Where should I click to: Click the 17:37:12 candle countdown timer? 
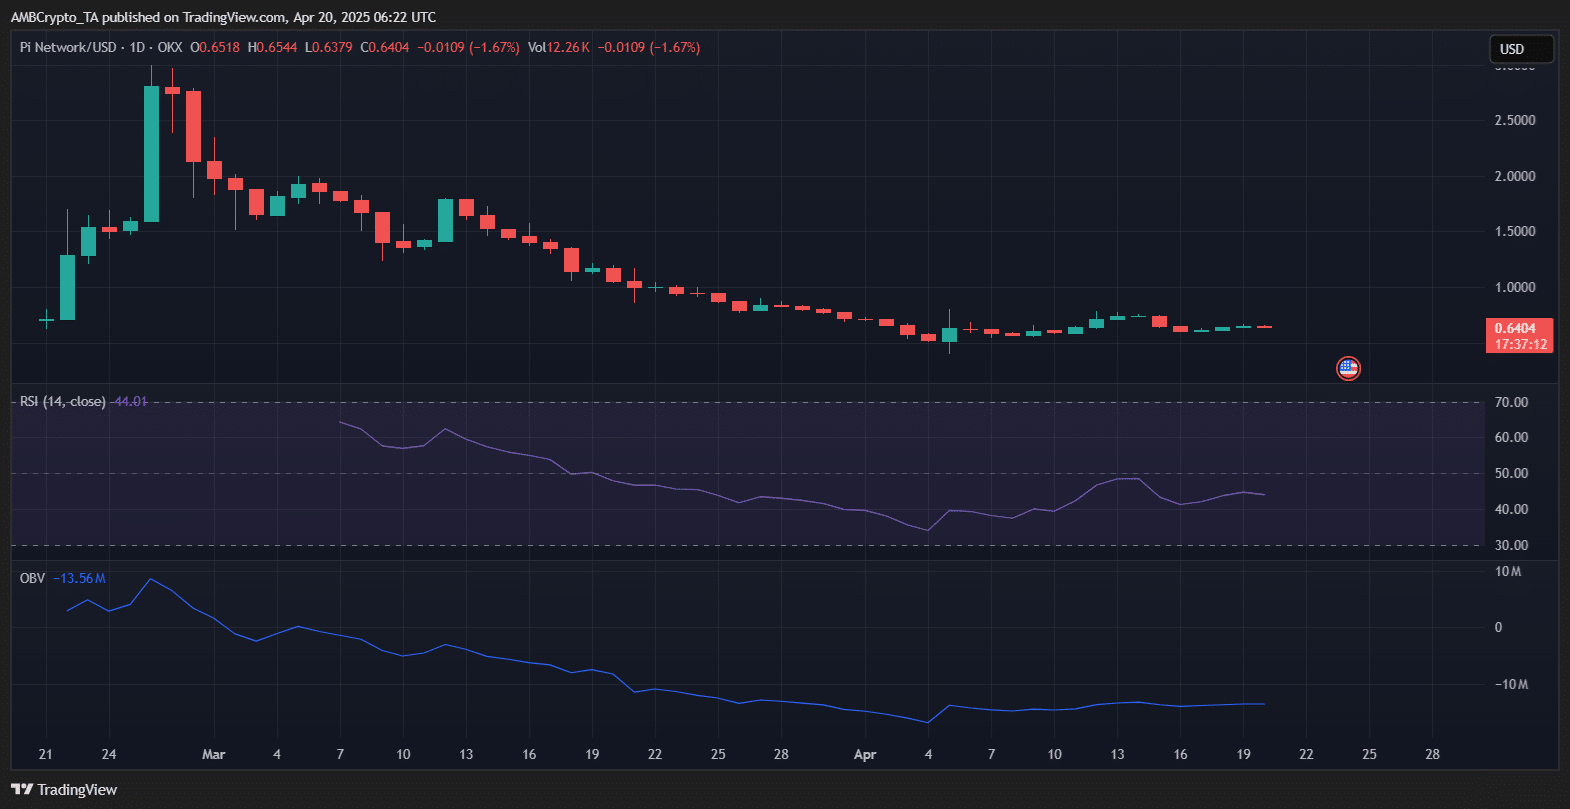[x=1520, y=344]
